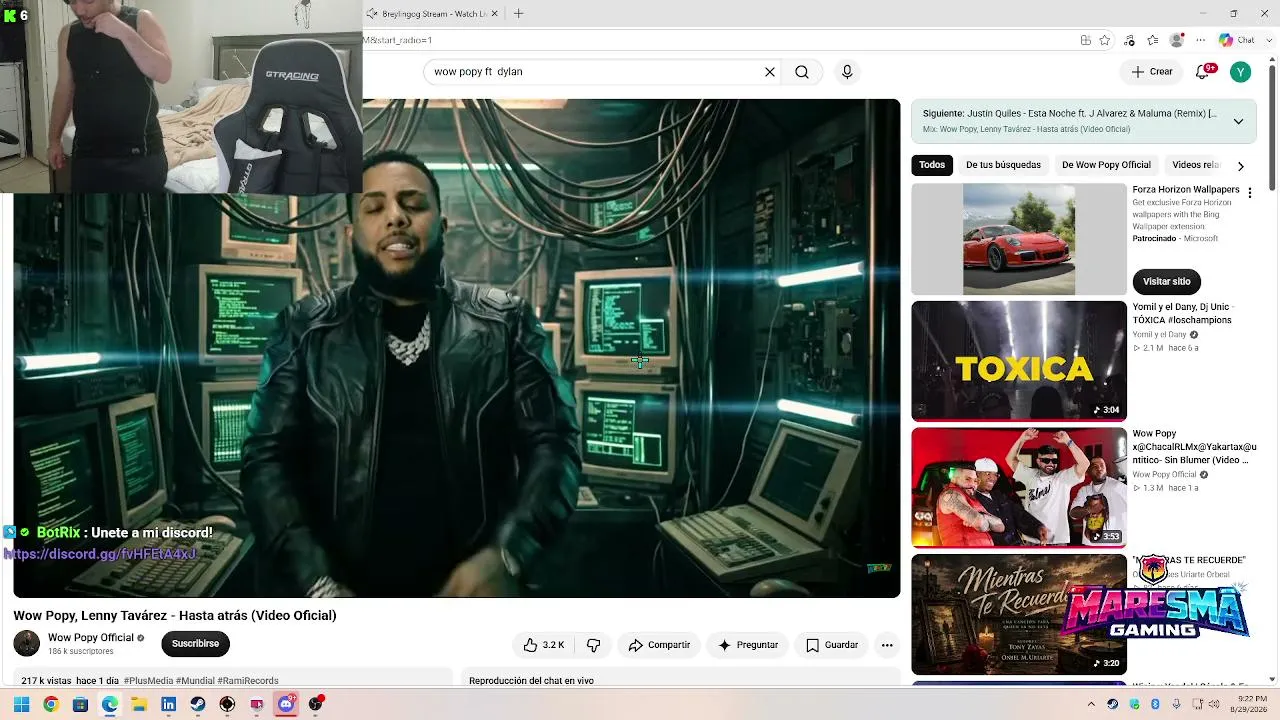Share the video via Compartir
This screenshot has width=1280, height=720.
coord(659,645)
